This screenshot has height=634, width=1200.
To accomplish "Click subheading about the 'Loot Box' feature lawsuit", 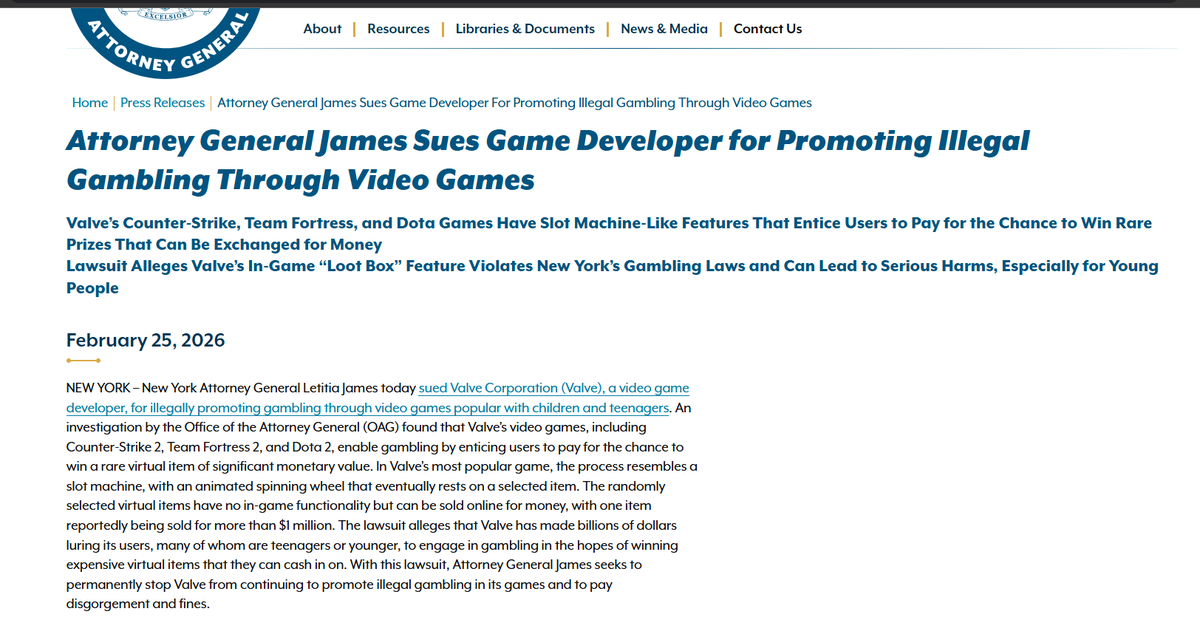I will pyautogui.click(x=612, y=277).
